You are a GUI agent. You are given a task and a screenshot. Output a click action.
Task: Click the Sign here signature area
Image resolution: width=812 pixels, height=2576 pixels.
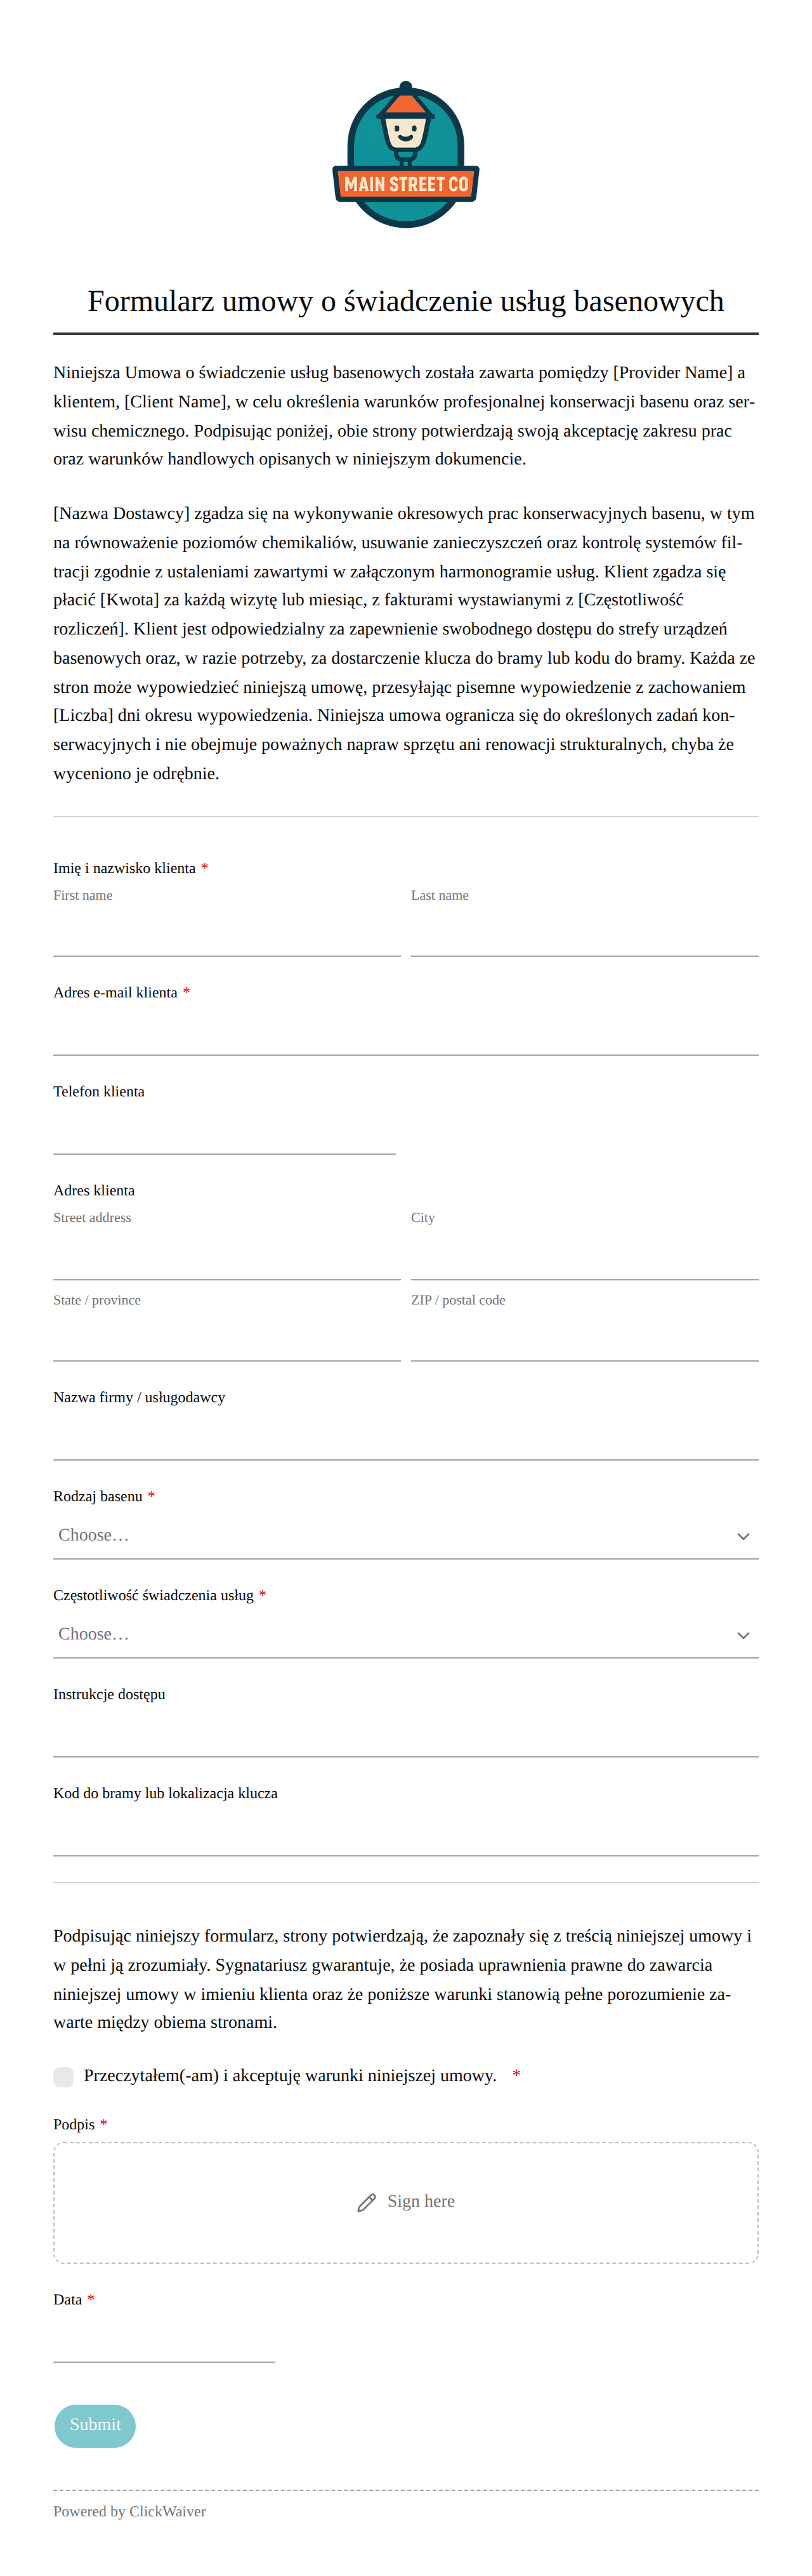tap(406, 2202)
